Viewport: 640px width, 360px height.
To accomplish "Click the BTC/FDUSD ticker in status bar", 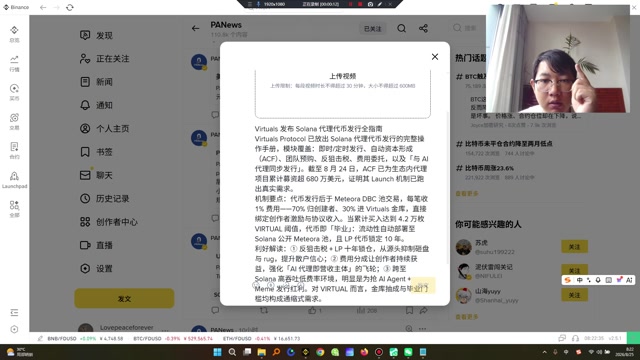I will click(x=173, y=338).
